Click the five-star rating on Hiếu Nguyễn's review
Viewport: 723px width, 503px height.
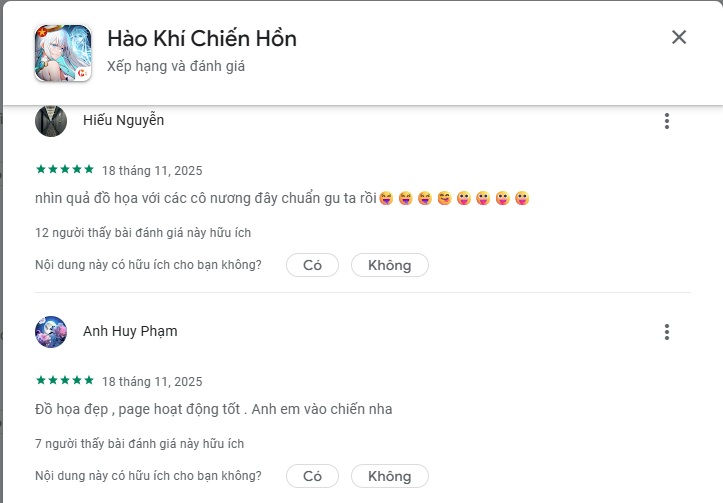pyautogui.click(x=65, y=170)
